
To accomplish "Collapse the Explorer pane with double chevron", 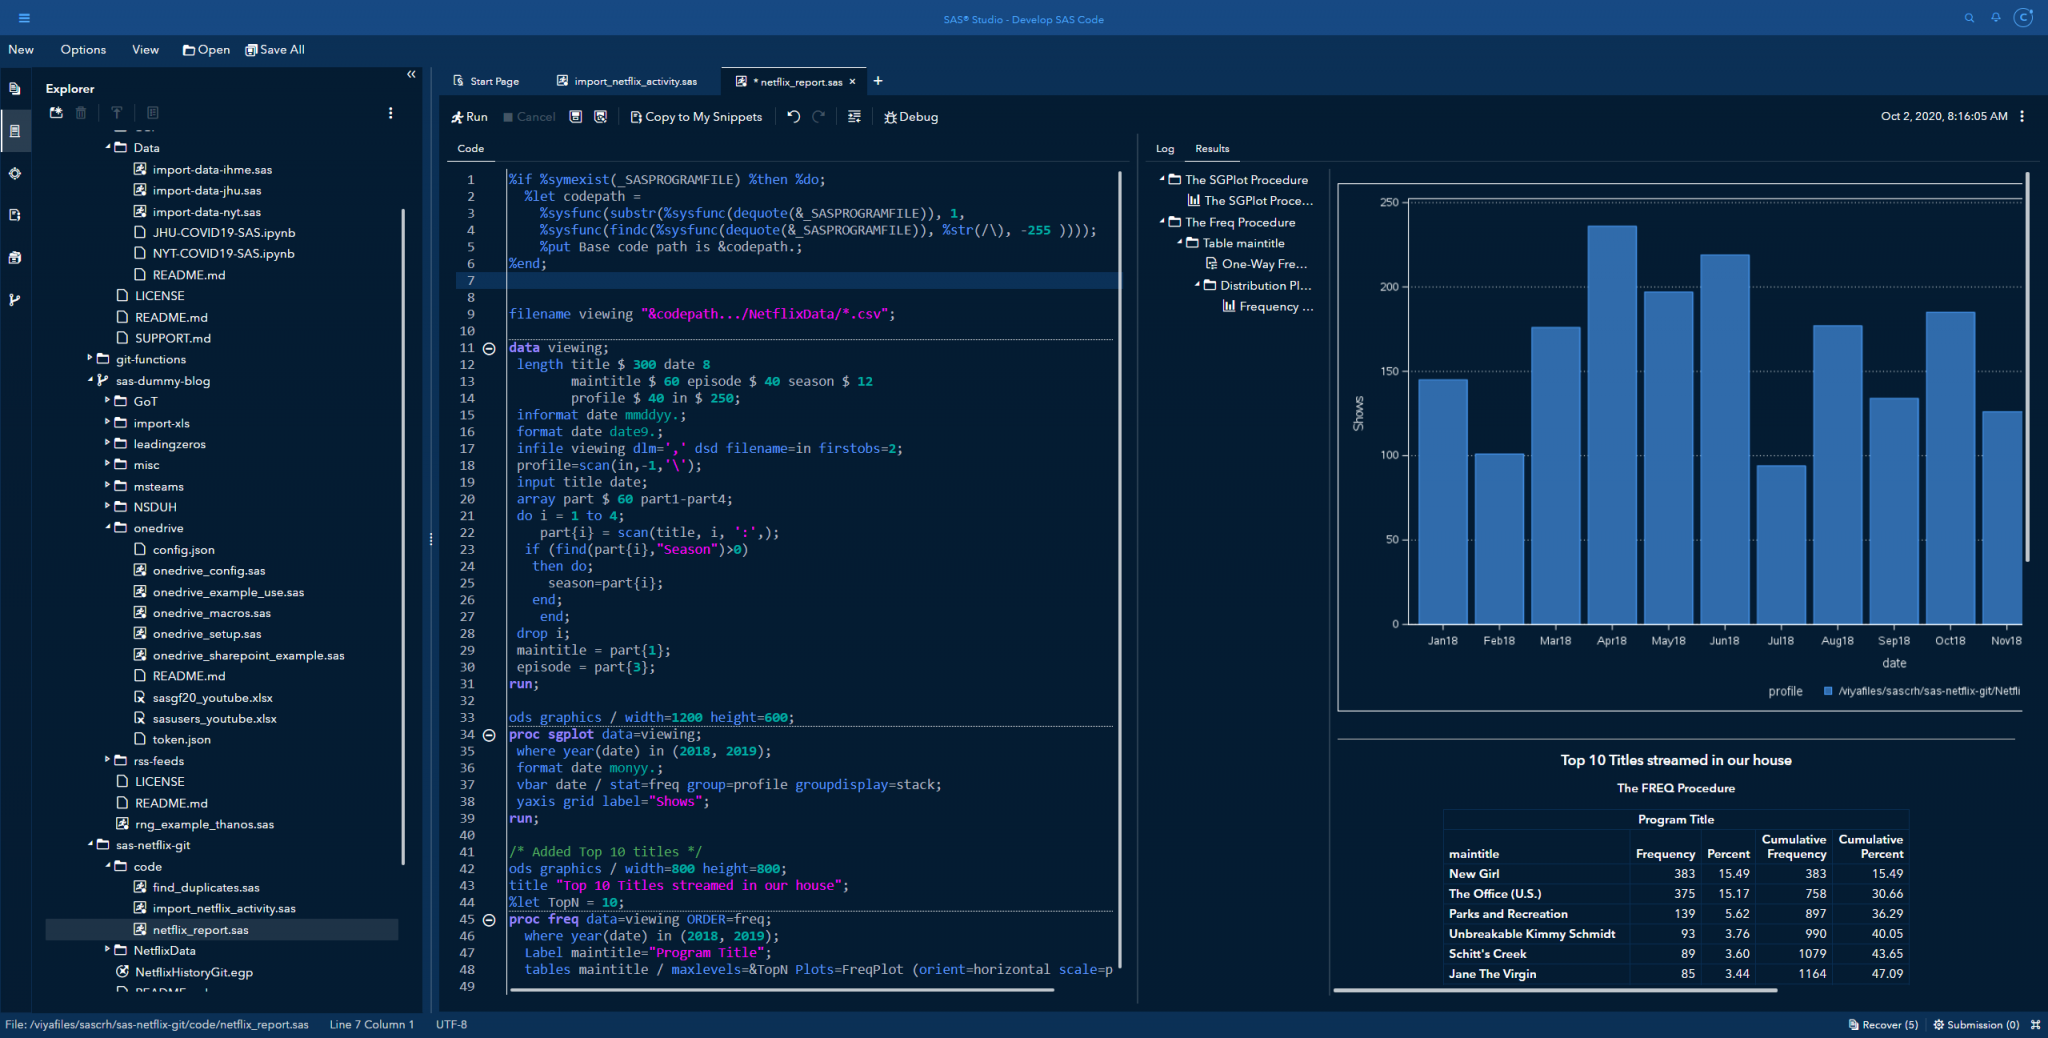I will pos(411,75).
